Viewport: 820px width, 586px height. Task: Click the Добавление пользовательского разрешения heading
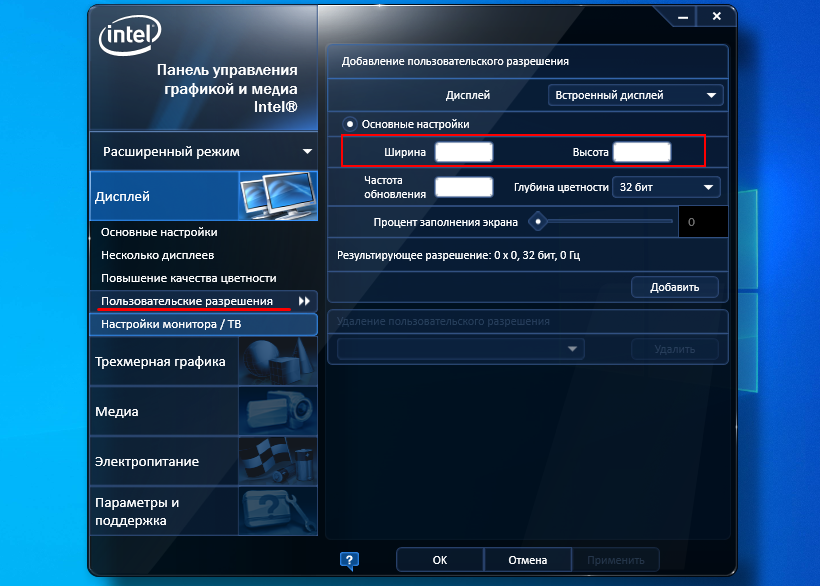(455, 61)
